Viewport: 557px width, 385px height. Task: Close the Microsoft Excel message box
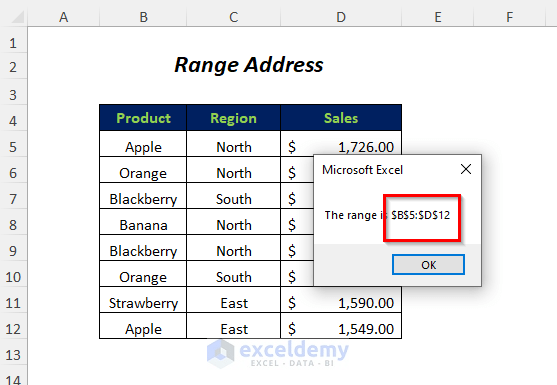pyautogui.click(x=466, y=169)
